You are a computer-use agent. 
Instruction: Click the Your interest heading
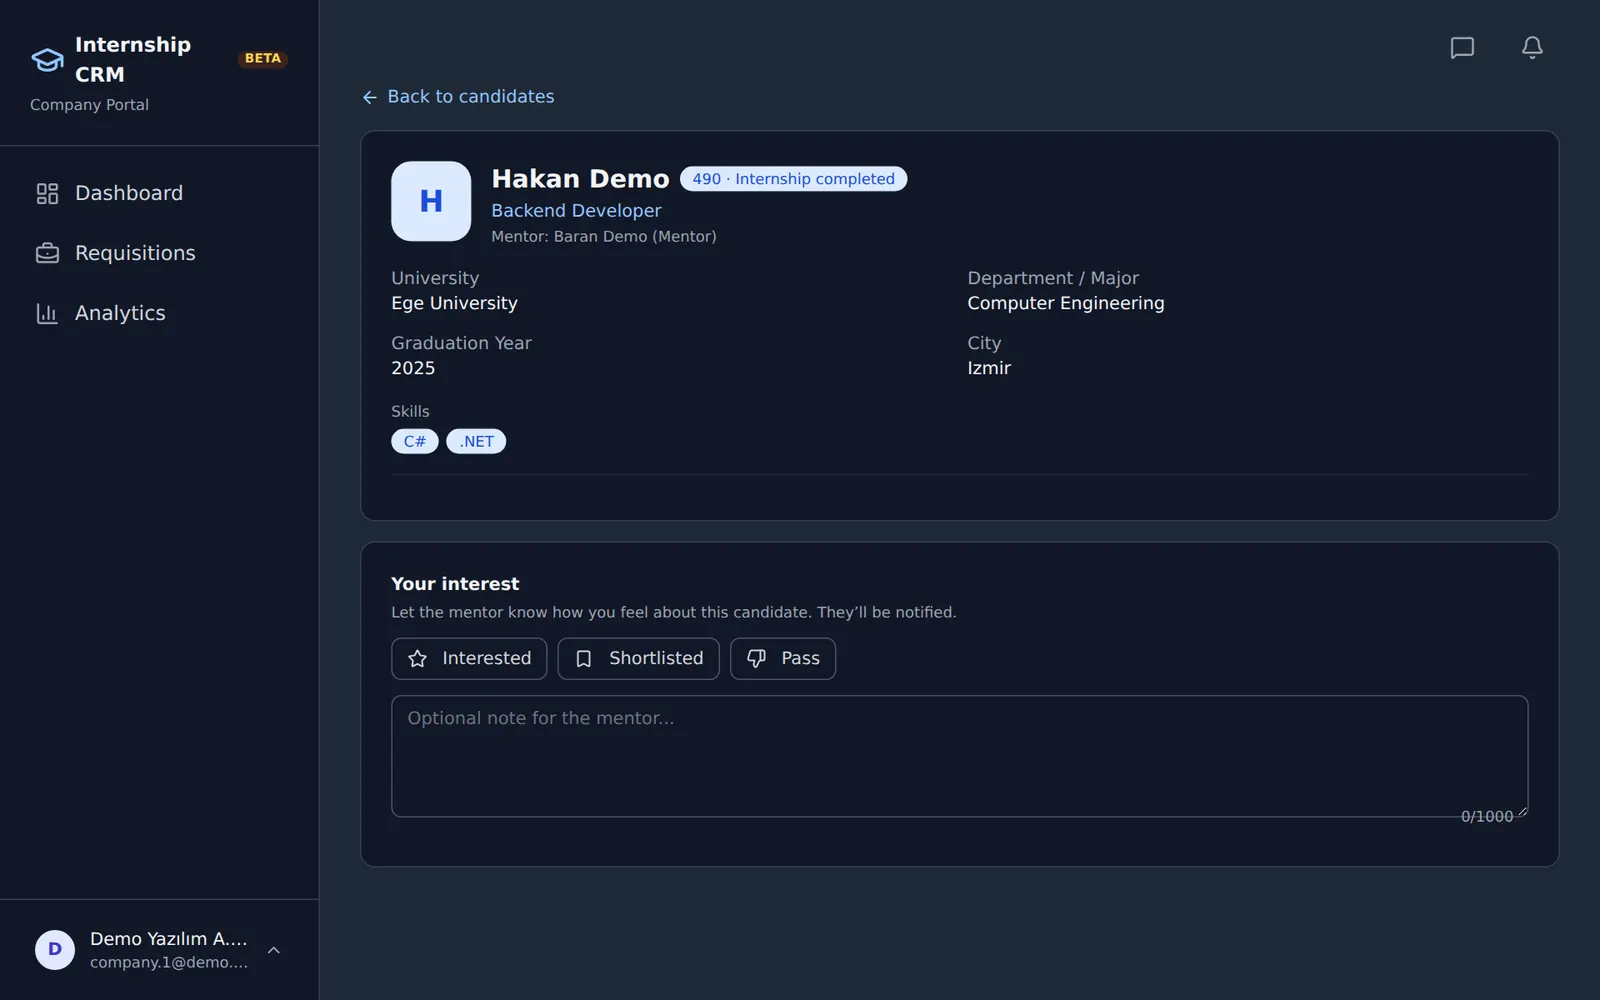[455, 584]
